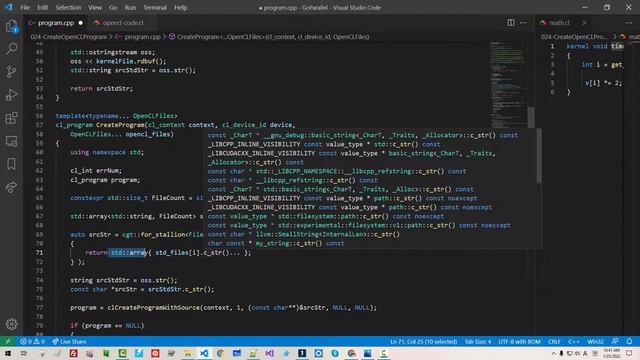Open notifications bell in status bar
The image size is (640, 360).
click(629, 341)
